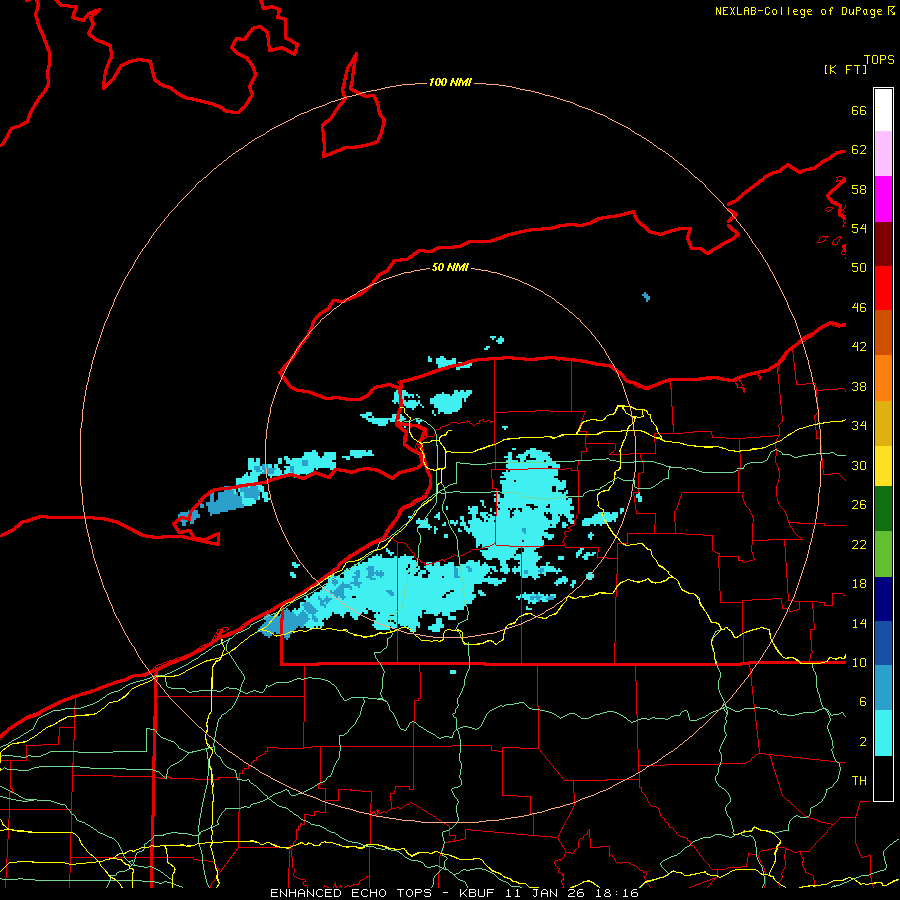Click the '50' legend value
900x900 pixels.
point(859,268)
